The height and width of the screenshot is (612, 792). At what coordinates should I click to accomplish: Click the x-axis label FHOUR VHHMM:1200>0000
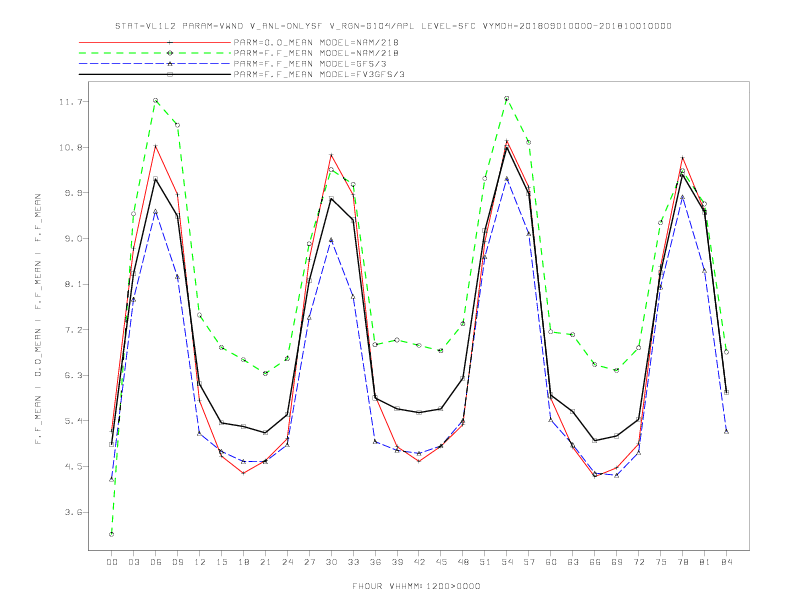(416, 586)
